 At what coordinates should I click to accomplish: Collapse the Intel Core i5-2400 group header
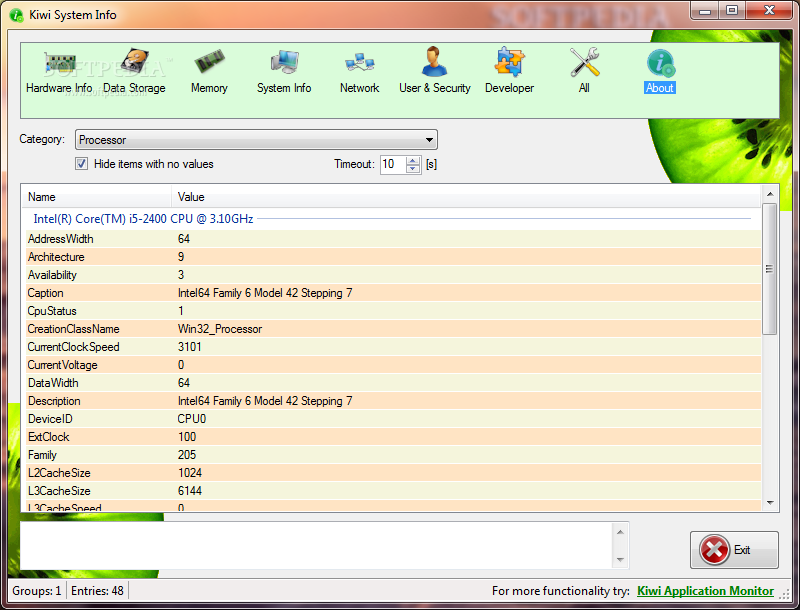point(143,219)
